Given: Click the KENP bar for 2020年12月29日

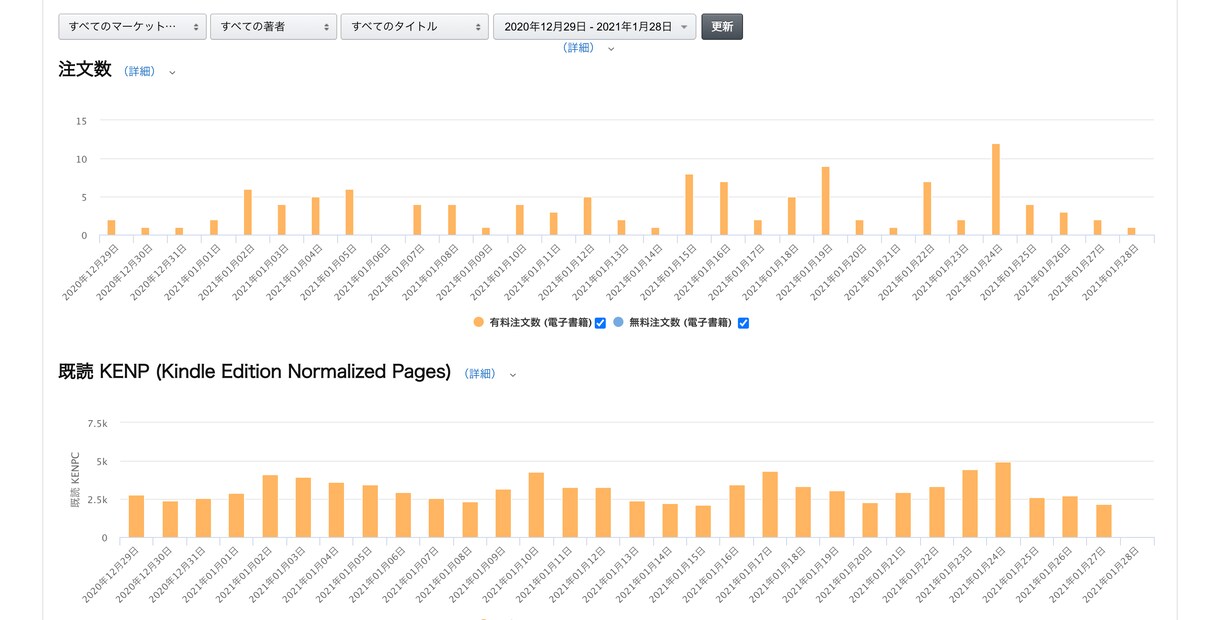Looking at the screenshot, I should click(x=136, y=517).
